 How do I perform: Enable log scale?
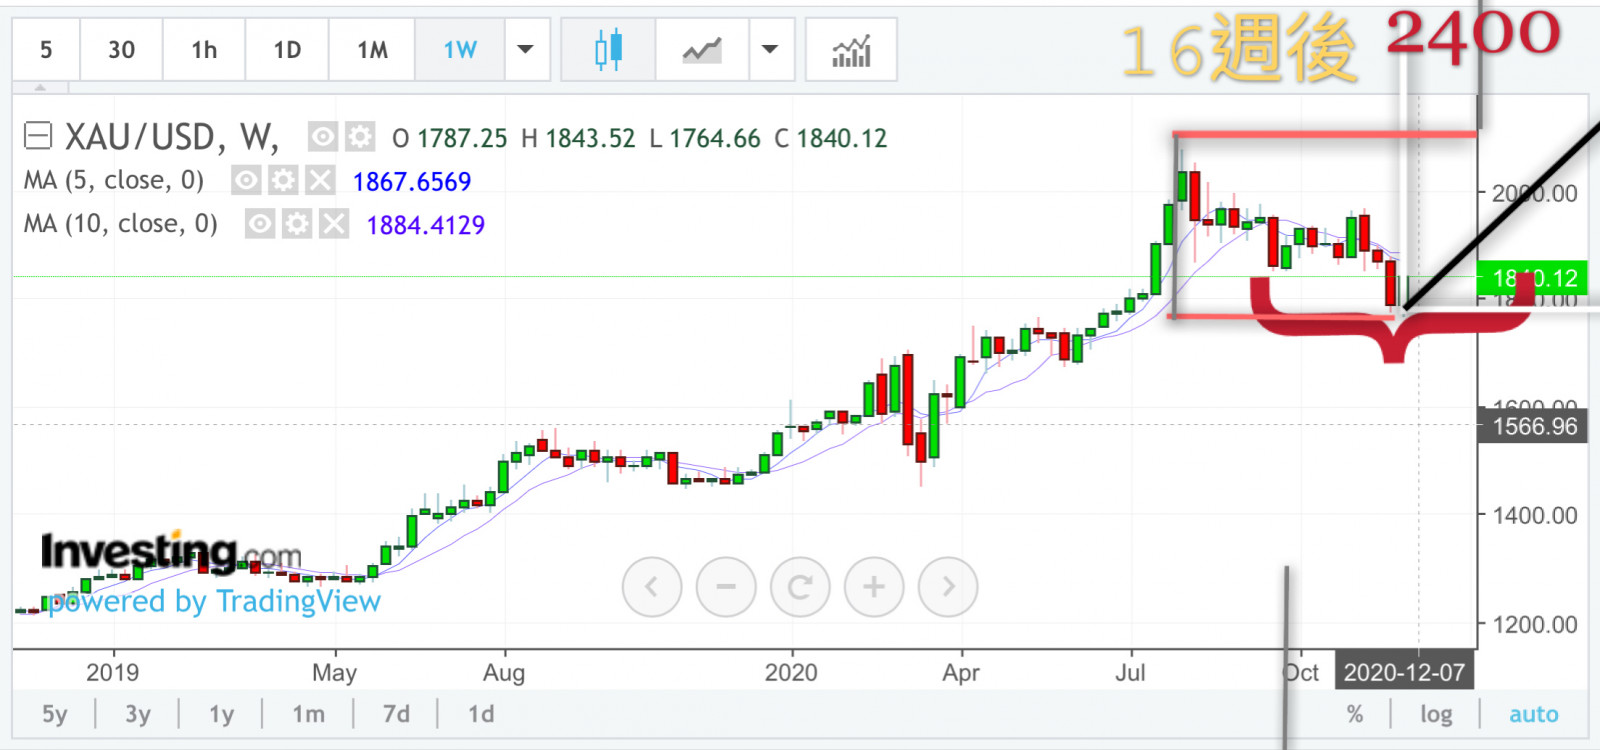tap(1436, 714)
